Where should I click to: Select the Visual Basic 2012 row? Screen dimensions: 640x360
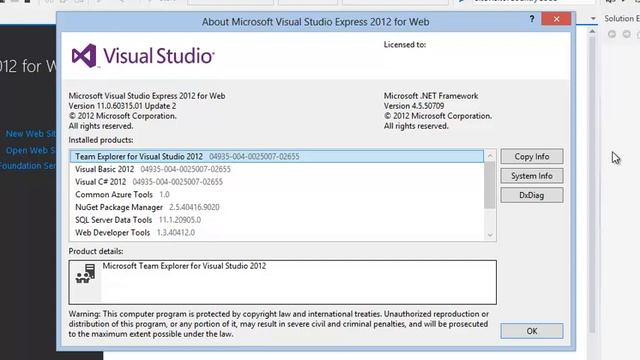tap(277, 169)
